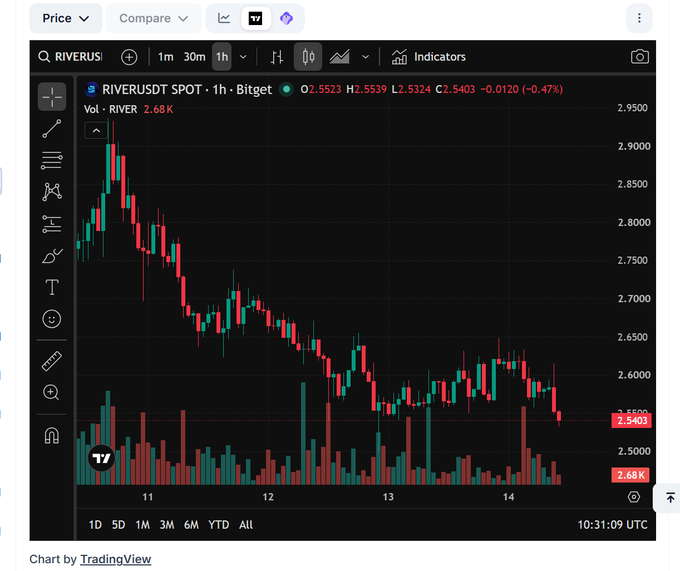Click the 2.9000 price axis label
This screenshot has height=571, width=680.
[x=634, y=146]
